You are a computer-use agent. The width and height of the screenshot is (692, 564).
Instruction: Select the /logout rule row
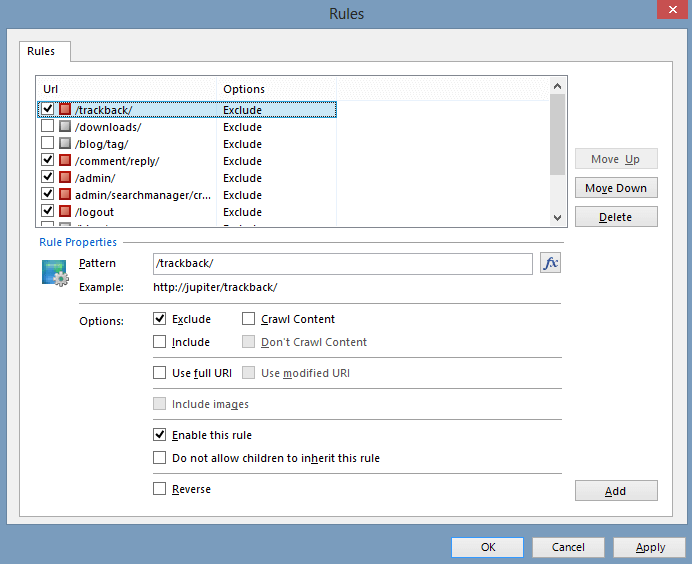187,212
